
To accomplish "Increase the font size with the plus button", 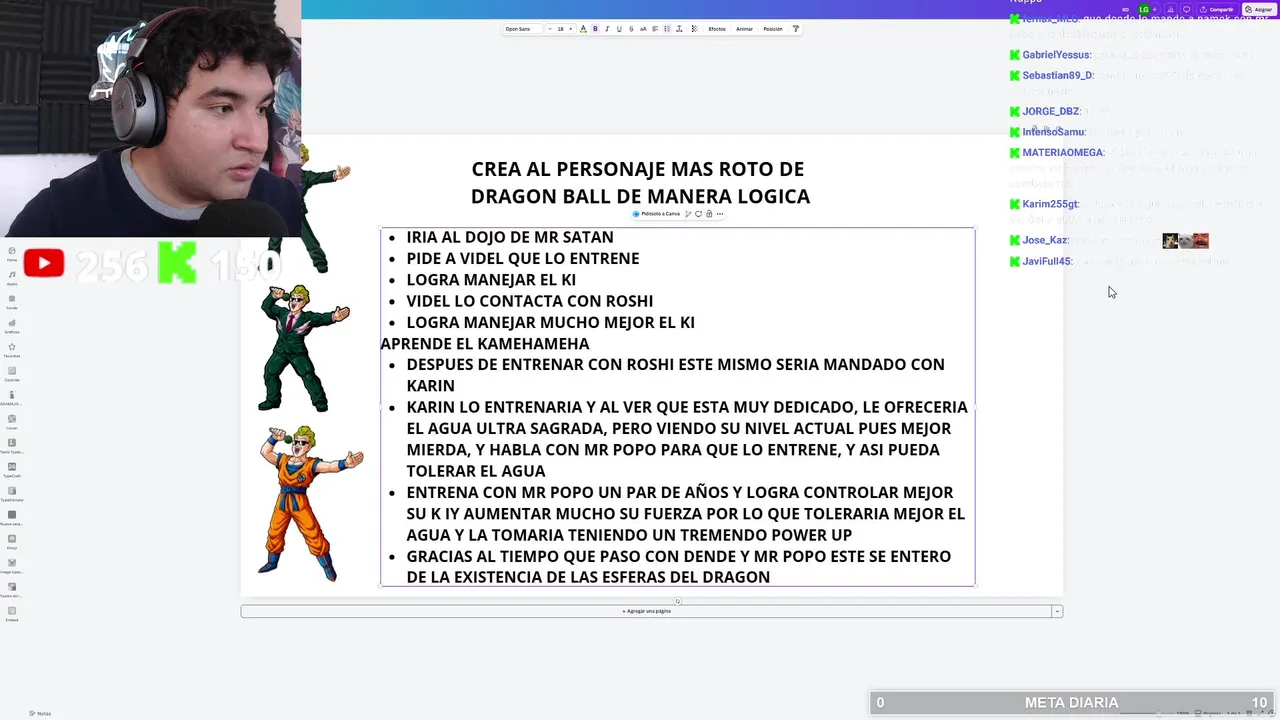I will coord(571,29).
